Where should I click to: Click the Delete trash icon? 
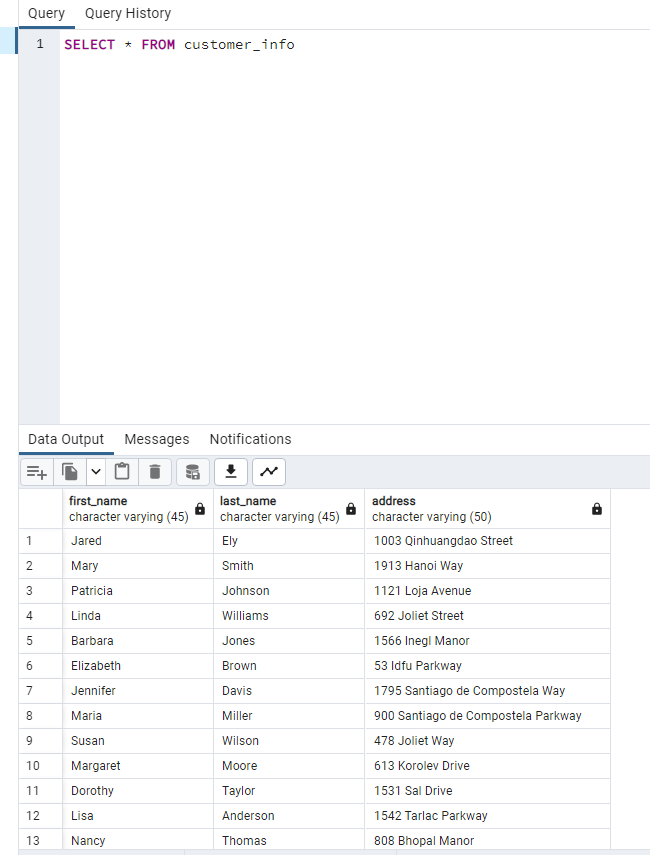[155, 472]
